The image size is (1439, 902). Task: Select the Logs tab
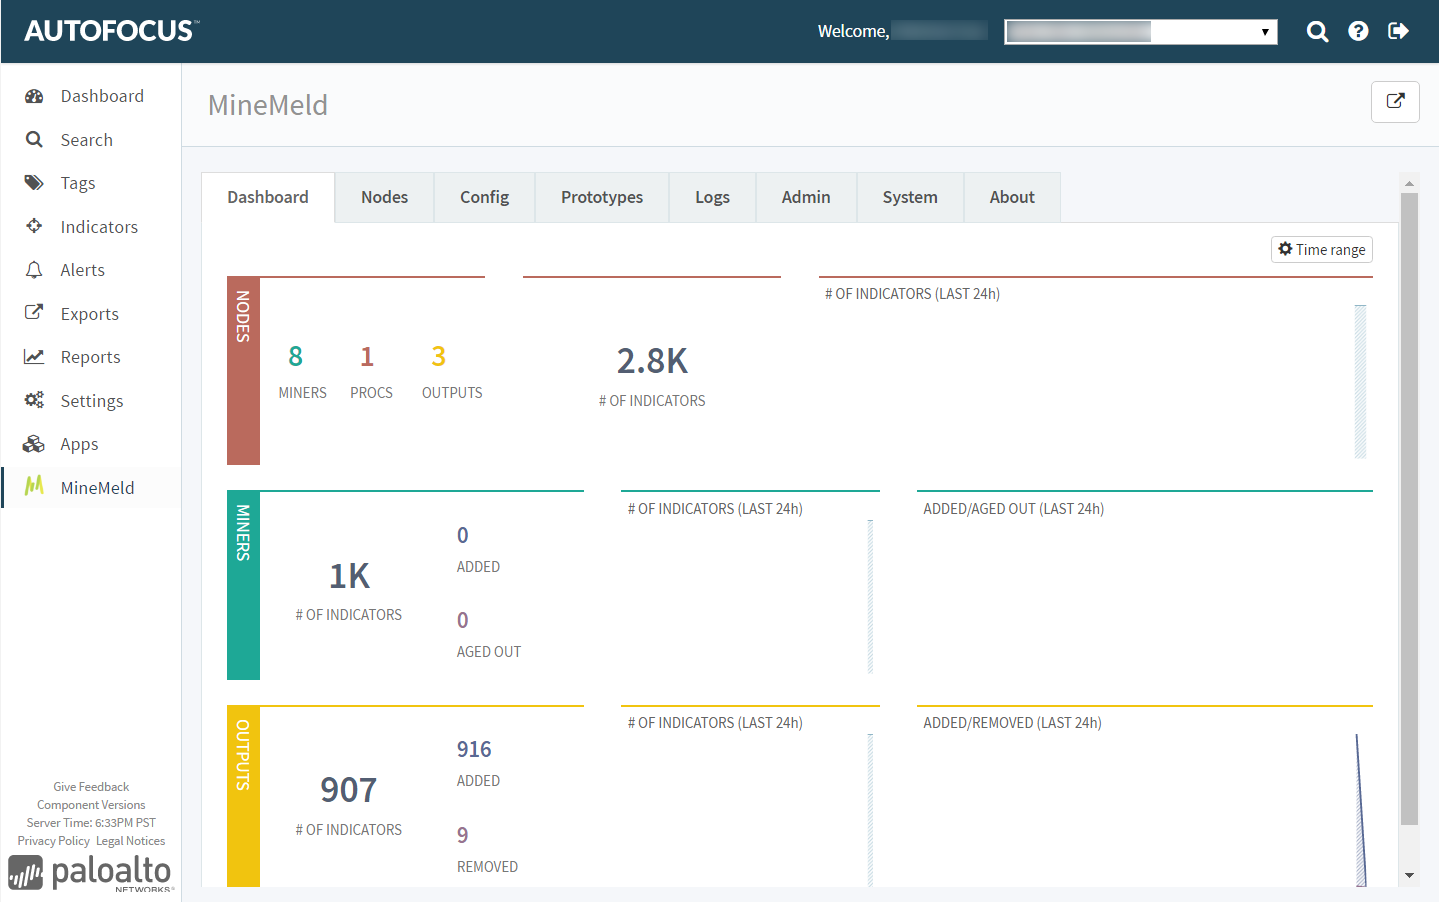click(x=712, y=197)
